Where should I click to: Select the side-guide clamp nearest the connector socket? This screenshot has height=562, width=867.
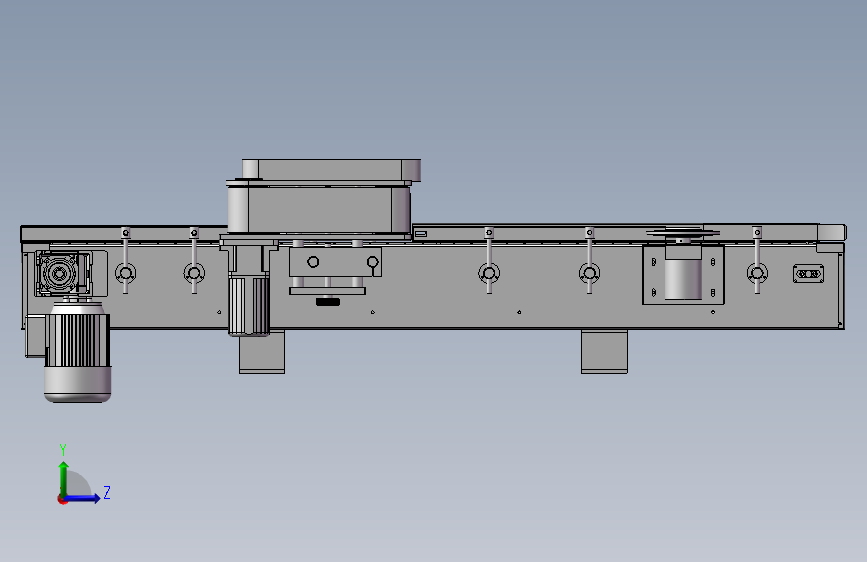[757, 261]
